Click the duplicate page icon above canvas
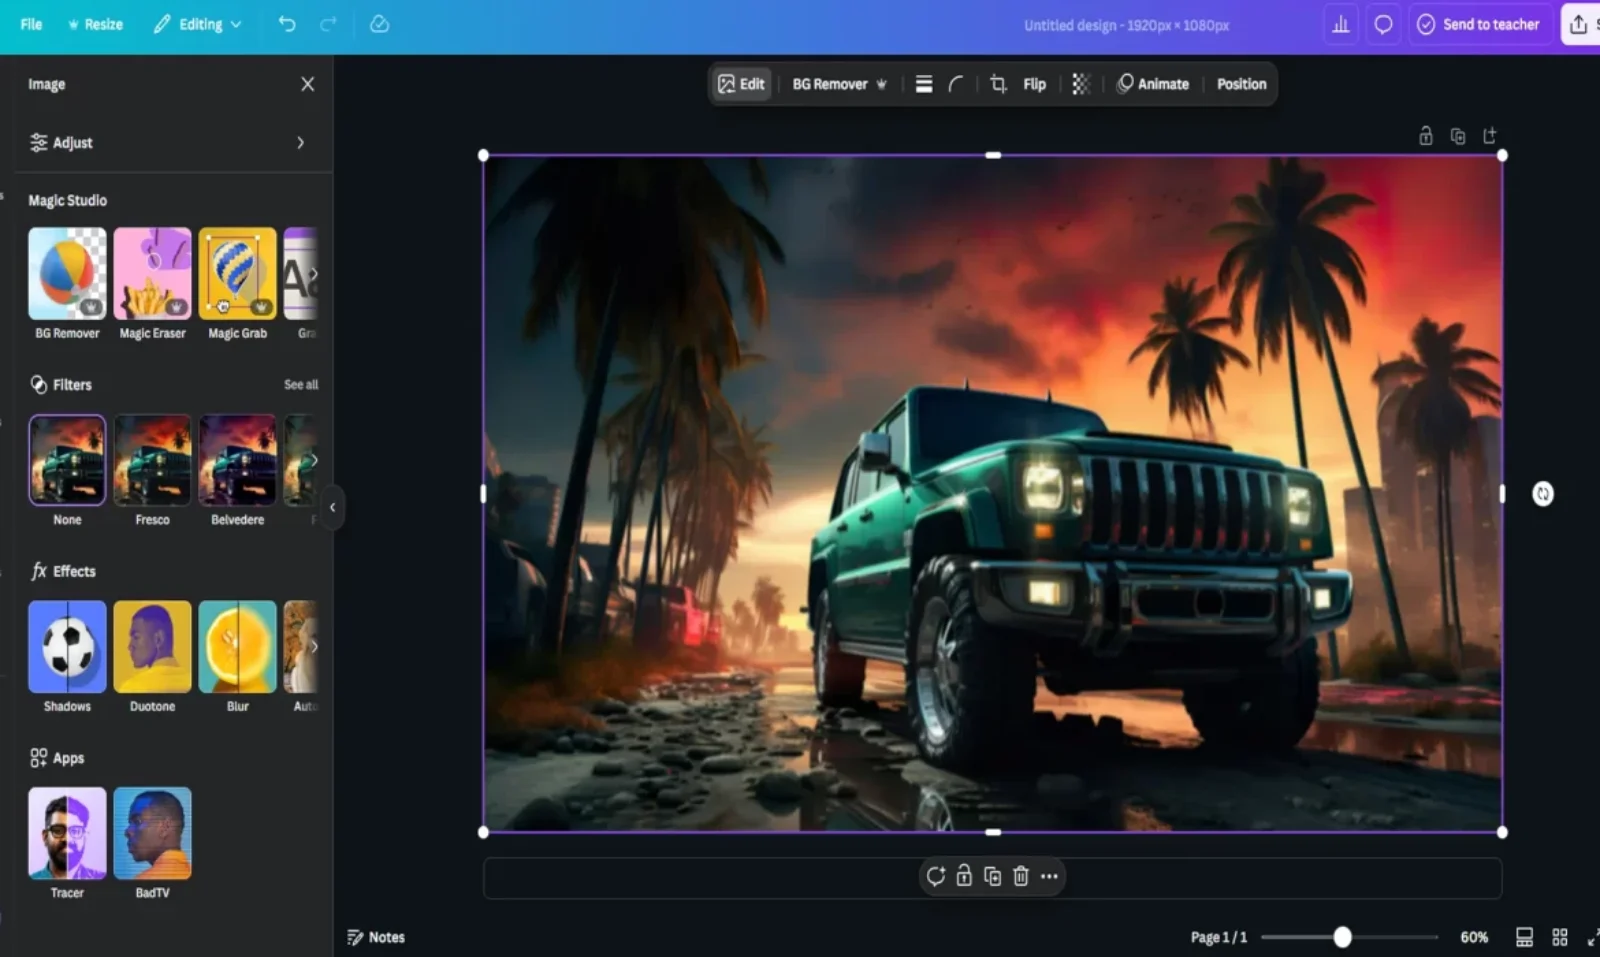The width and height of the screenshot is (1600, 957). tap(1458, 136)
